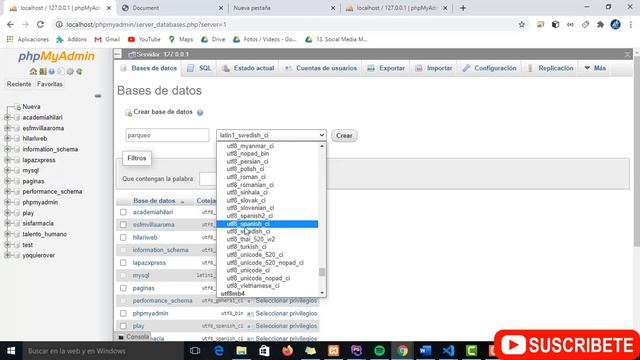Open the Más menu dropdown
This screenshot has width=640, height=360.
[x=595, y=68]
